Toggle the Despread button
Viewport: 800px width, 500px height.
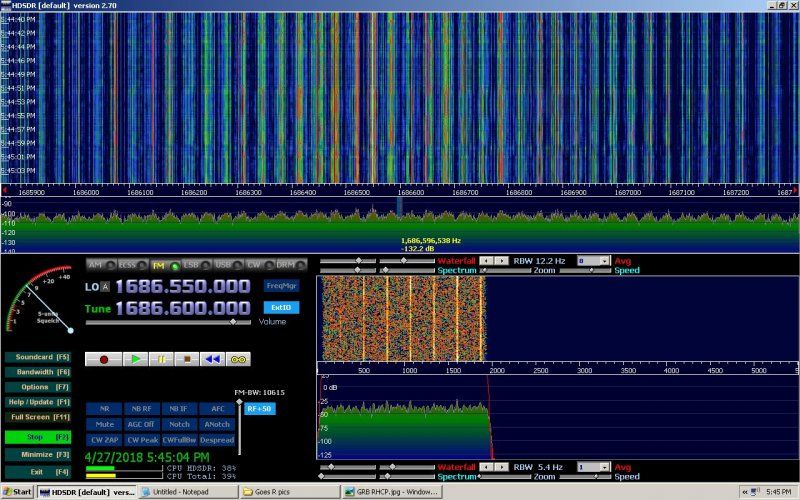coord(217,440)
